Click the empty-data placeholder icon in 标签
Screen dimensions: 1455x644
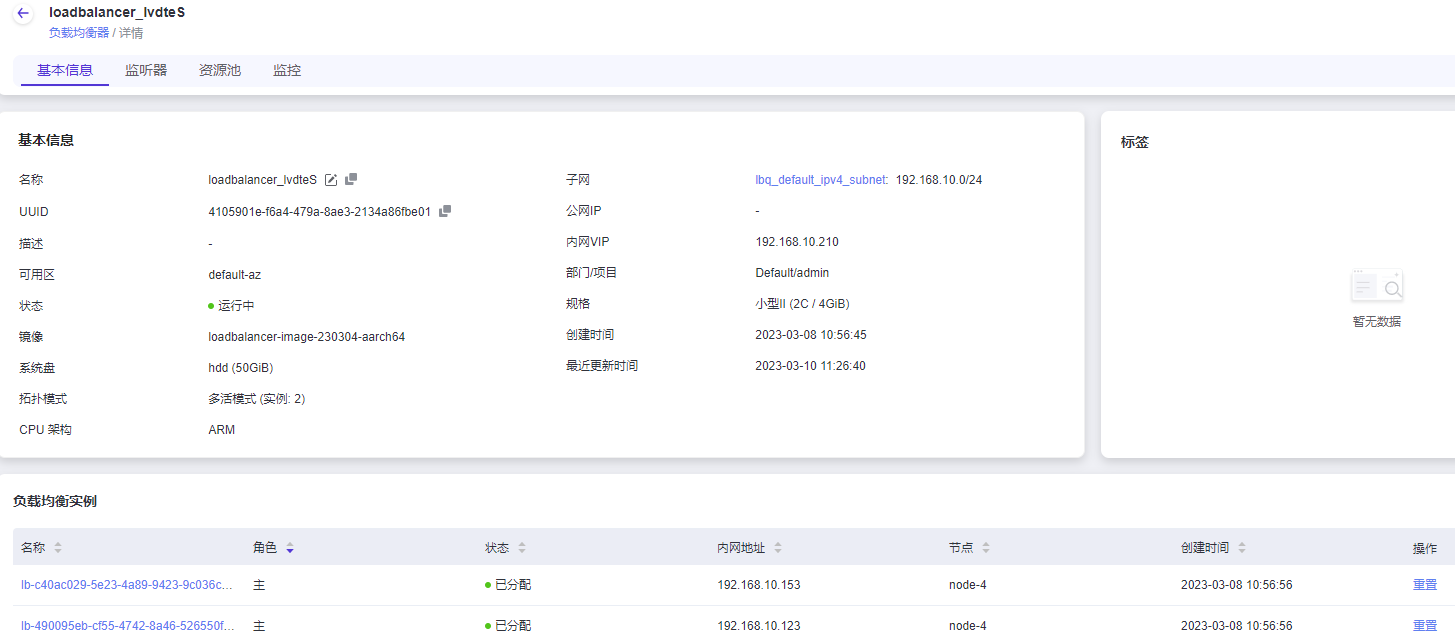coord(1376,287)
